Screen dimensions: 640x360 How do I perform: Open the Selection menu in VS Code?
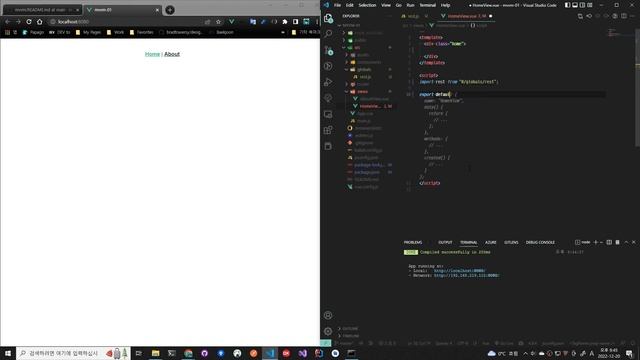coord(367,5)
